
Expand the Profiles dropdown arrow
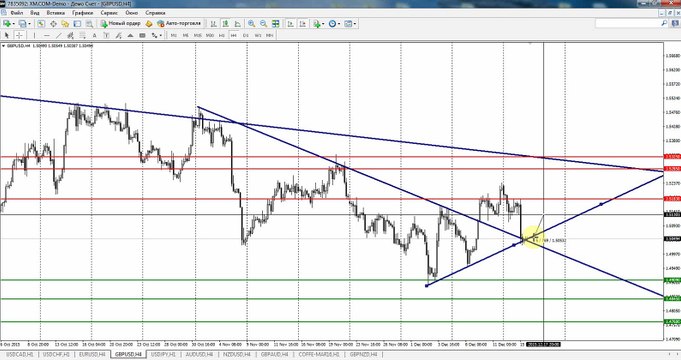click(x=30, y=24)
